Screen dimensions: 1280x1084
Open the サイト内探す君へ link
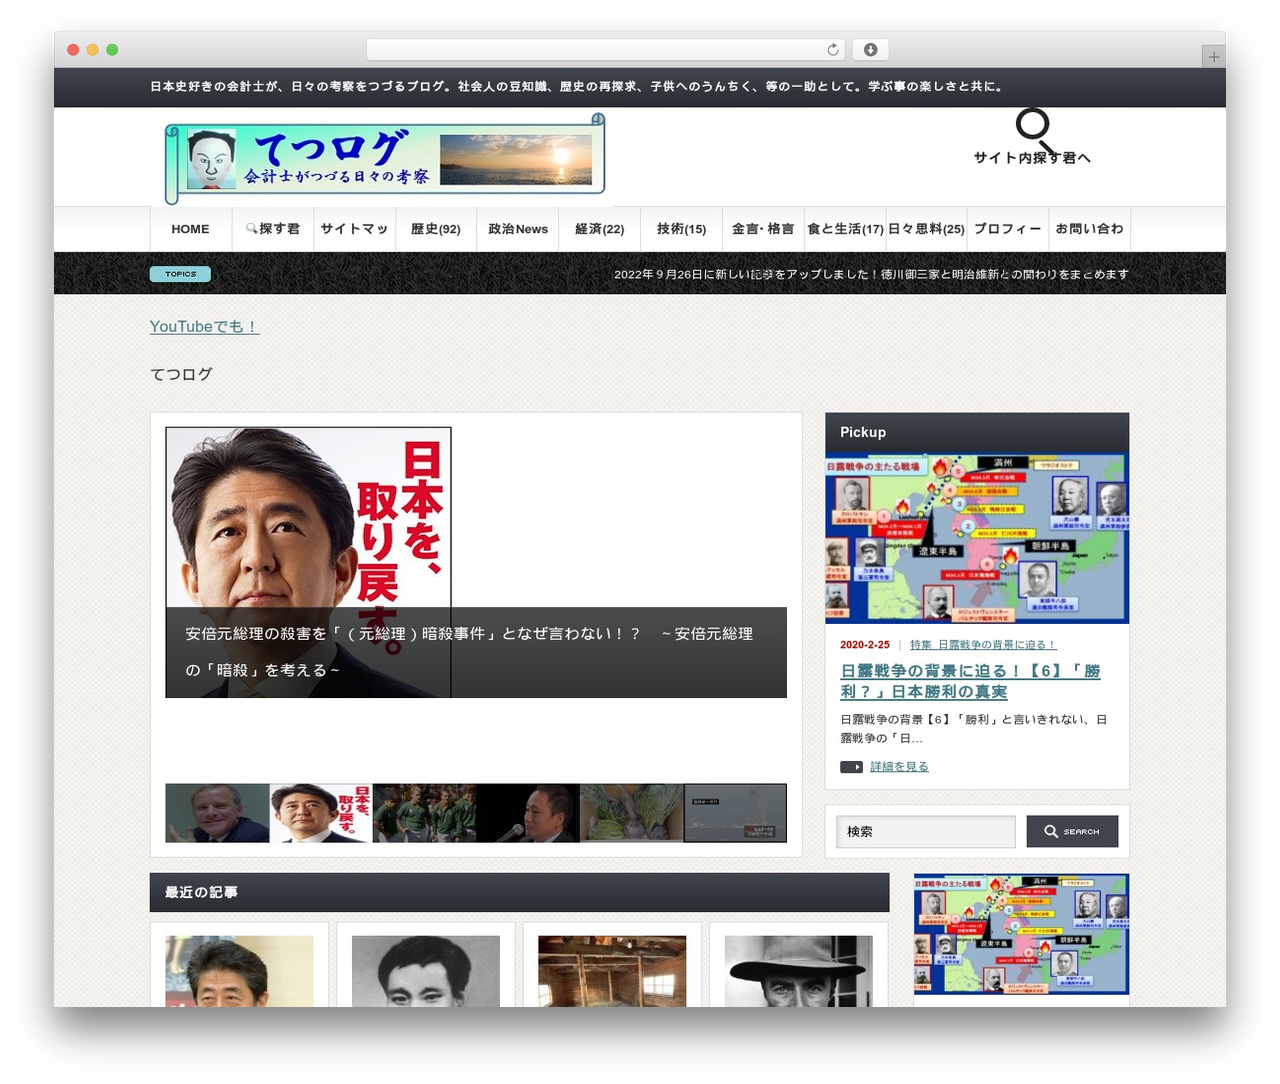coord(1032,158)
